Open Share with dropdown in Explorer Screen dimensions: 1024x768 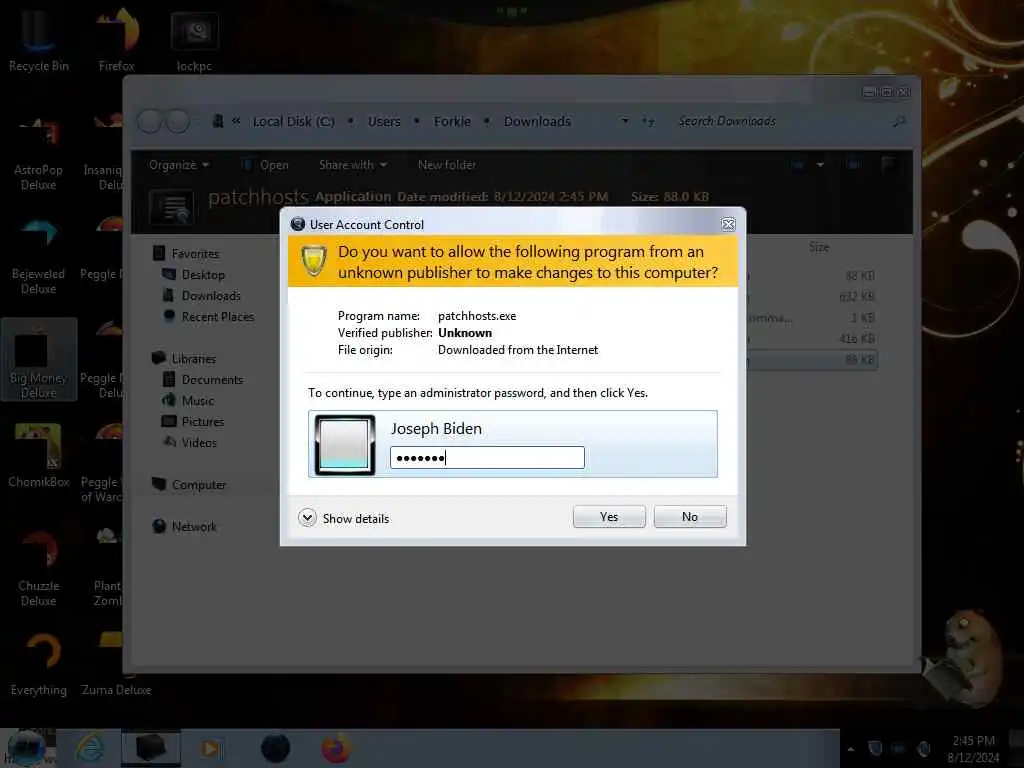click(x=353, y=165)
